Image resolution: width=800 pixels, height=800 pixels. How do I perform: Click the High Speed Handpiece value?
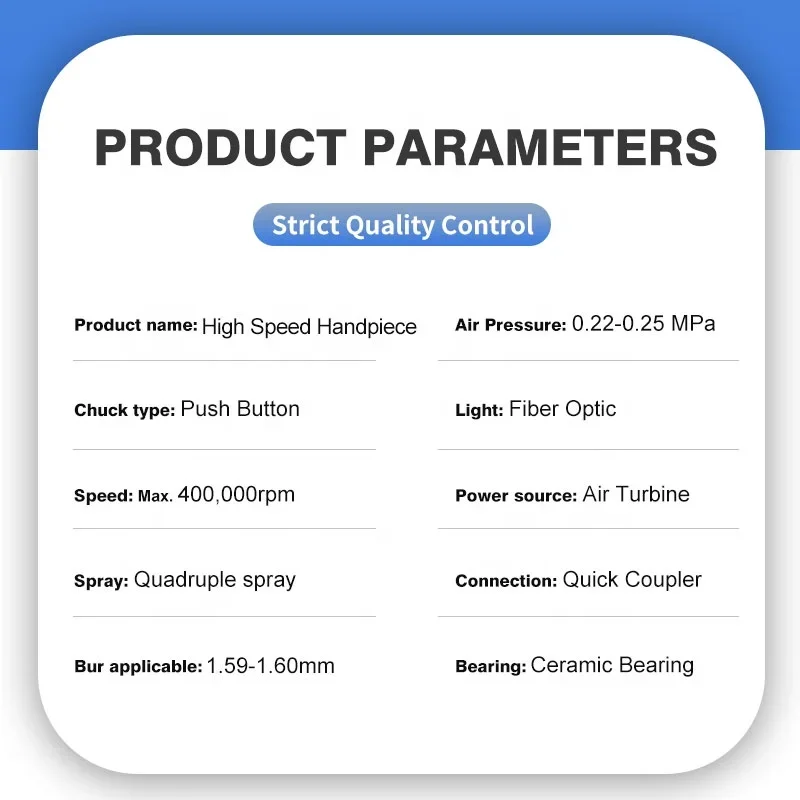coord(309,326)
